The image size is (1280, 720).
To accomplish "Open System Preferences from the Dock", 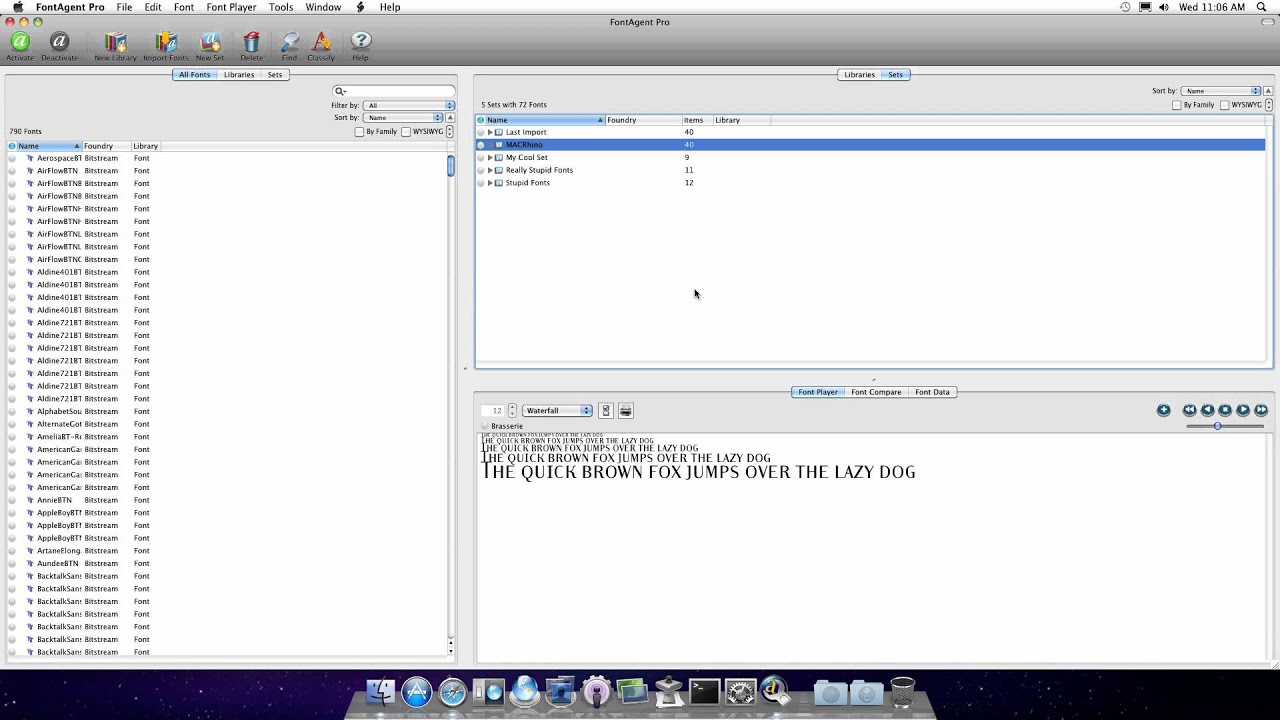I will point(740,691).
